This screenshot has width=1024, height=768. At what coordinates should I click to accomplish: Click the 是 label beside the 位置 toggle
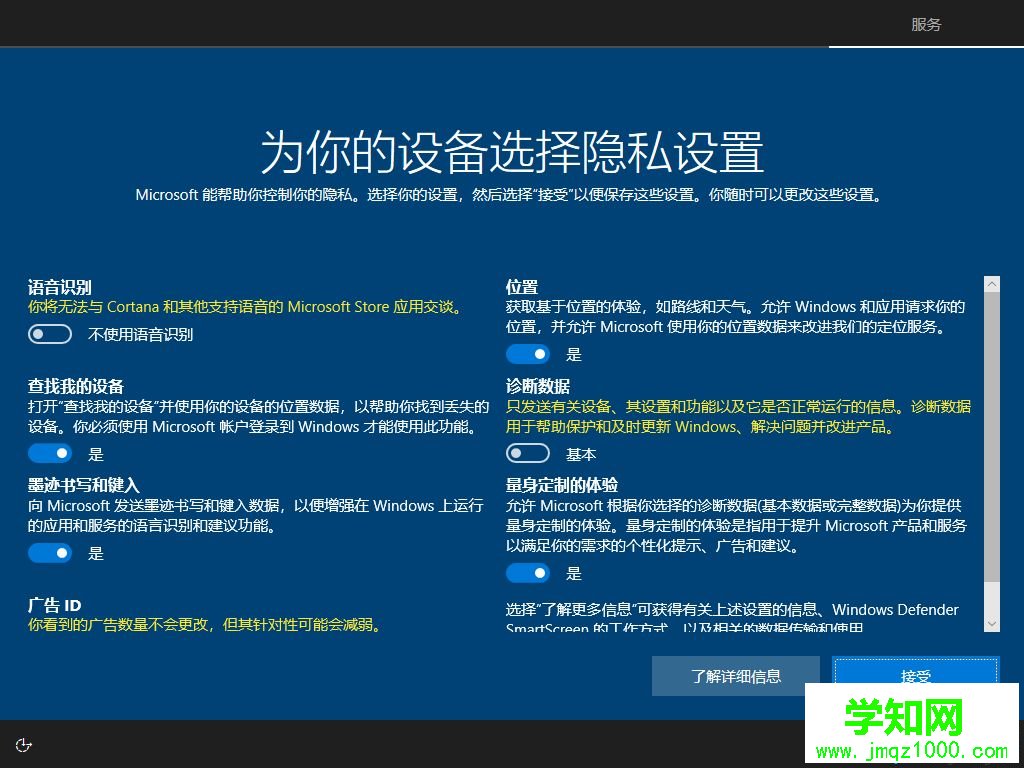click(x=574, y=354)
